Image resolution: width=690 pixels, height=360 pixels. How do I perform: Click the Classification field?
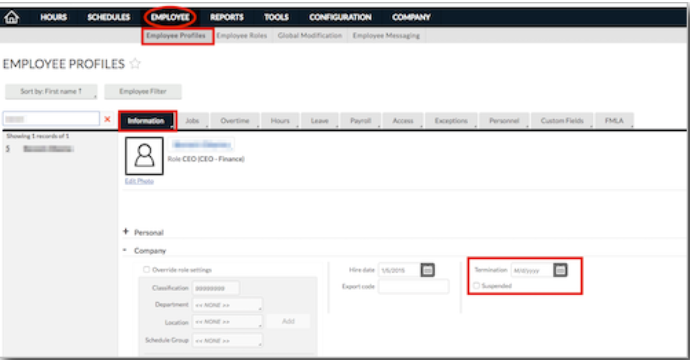coord(216,288)
